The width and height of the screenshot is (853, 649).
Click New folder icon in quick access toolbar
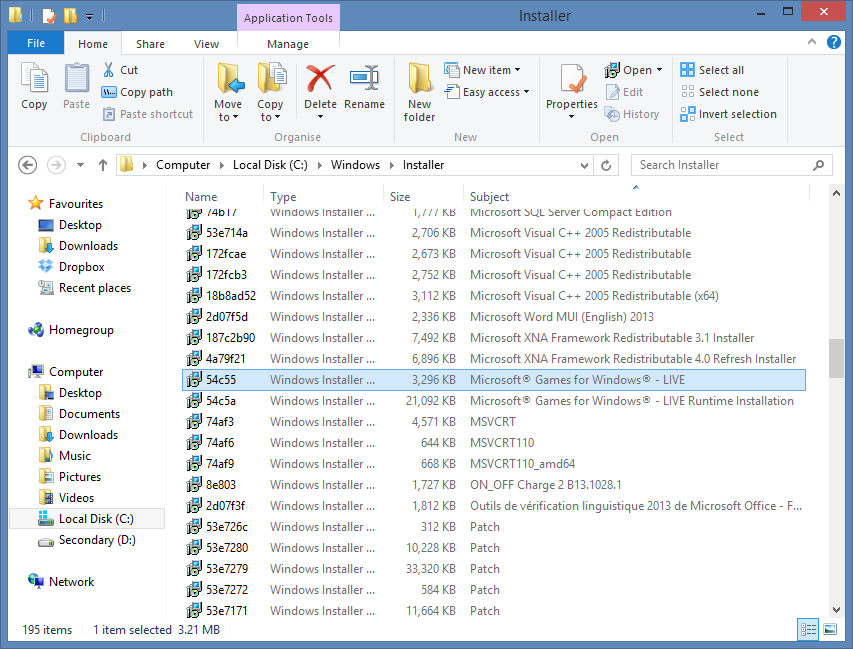[70, 15]
